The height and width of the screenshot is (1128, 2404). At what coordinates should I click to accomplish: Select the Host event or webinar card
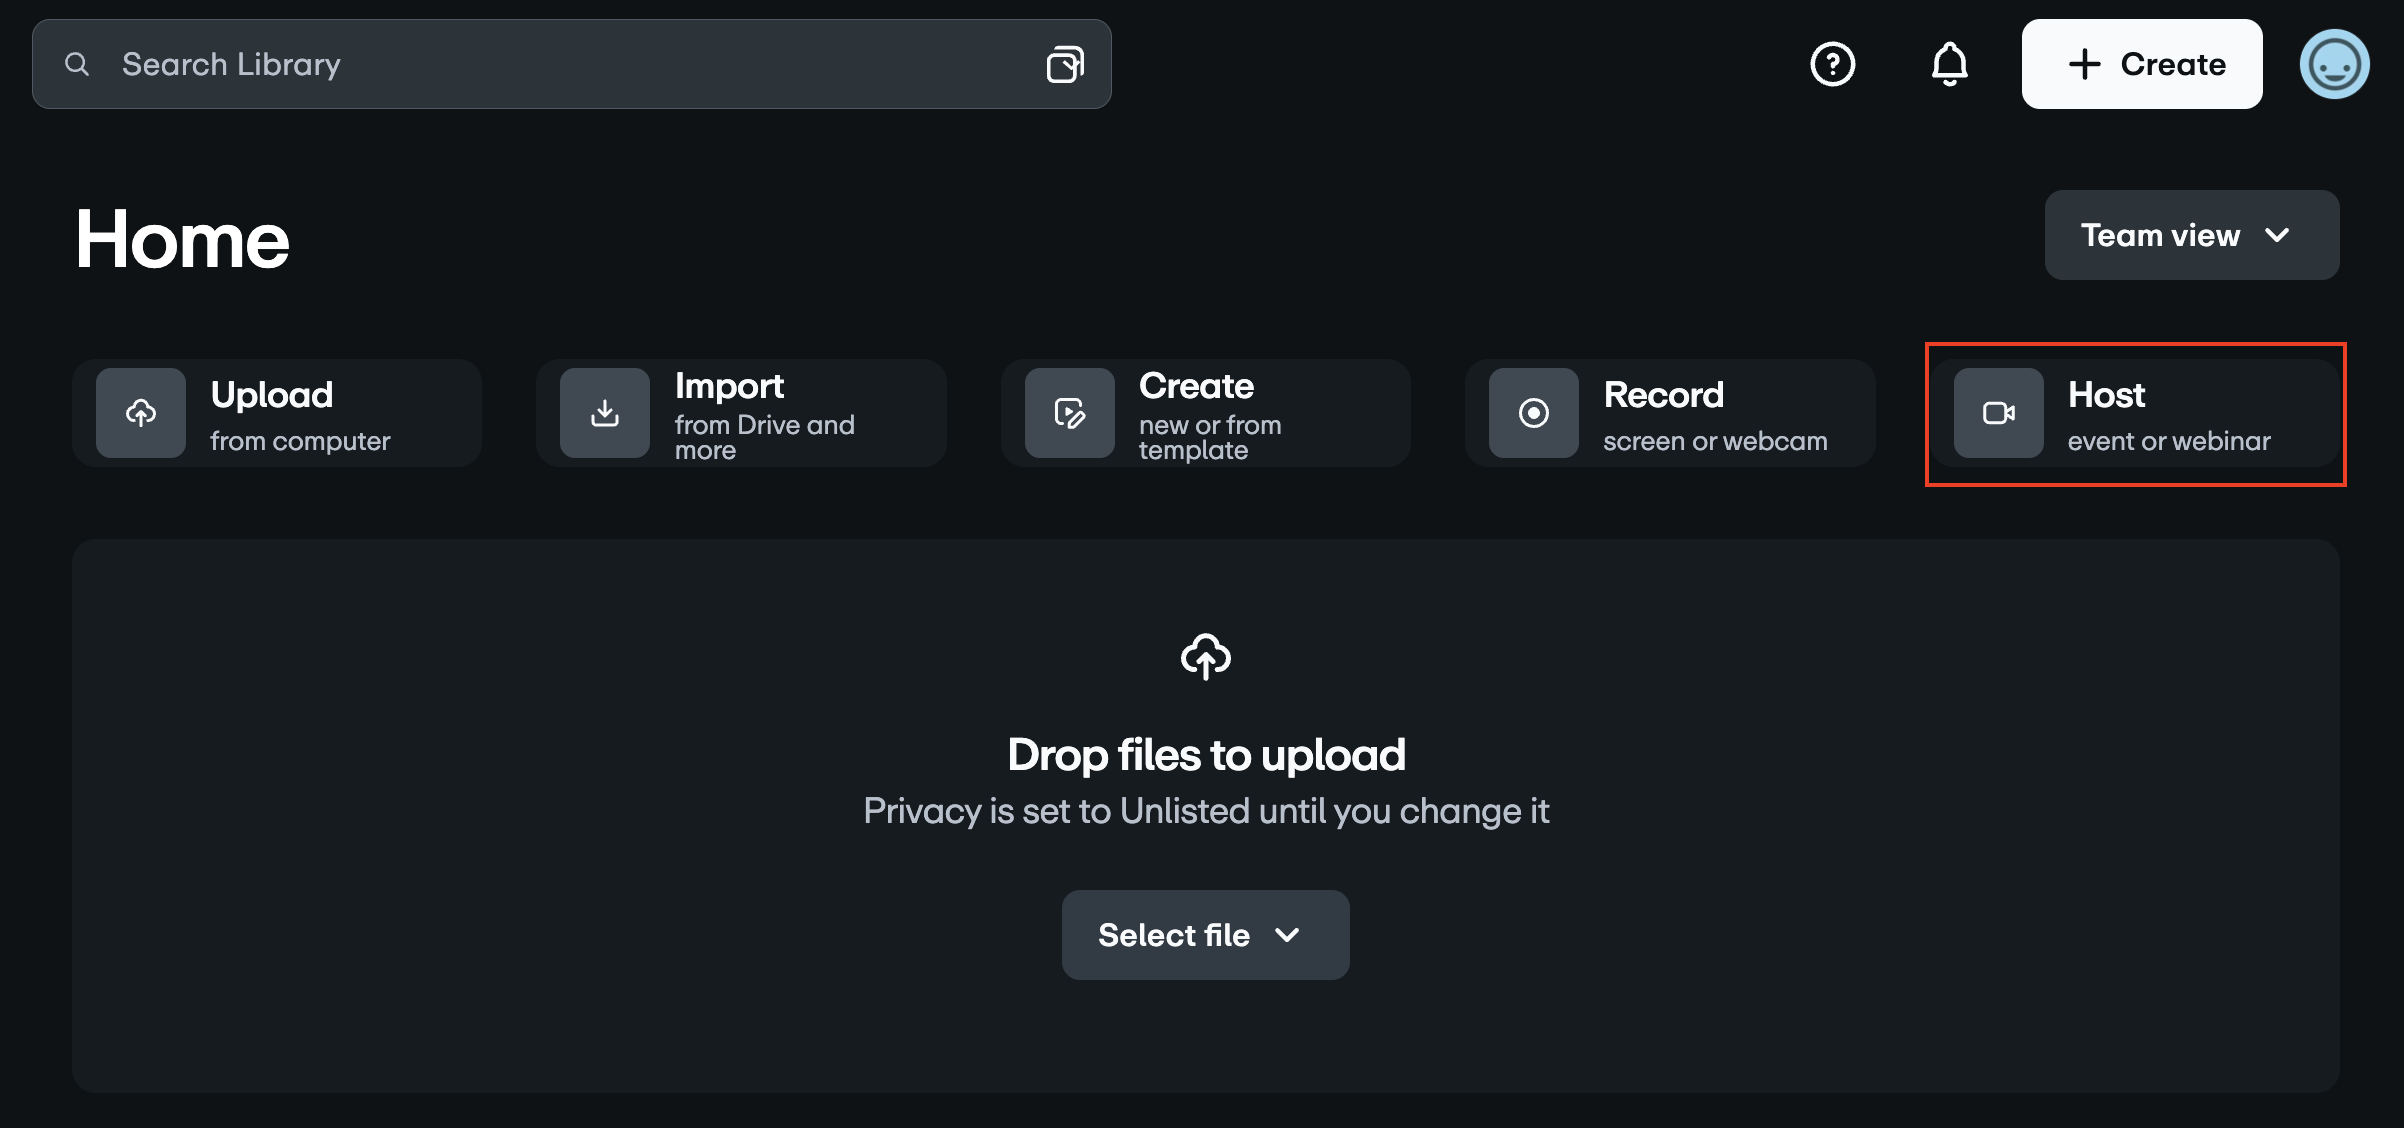pos(2135,413)
